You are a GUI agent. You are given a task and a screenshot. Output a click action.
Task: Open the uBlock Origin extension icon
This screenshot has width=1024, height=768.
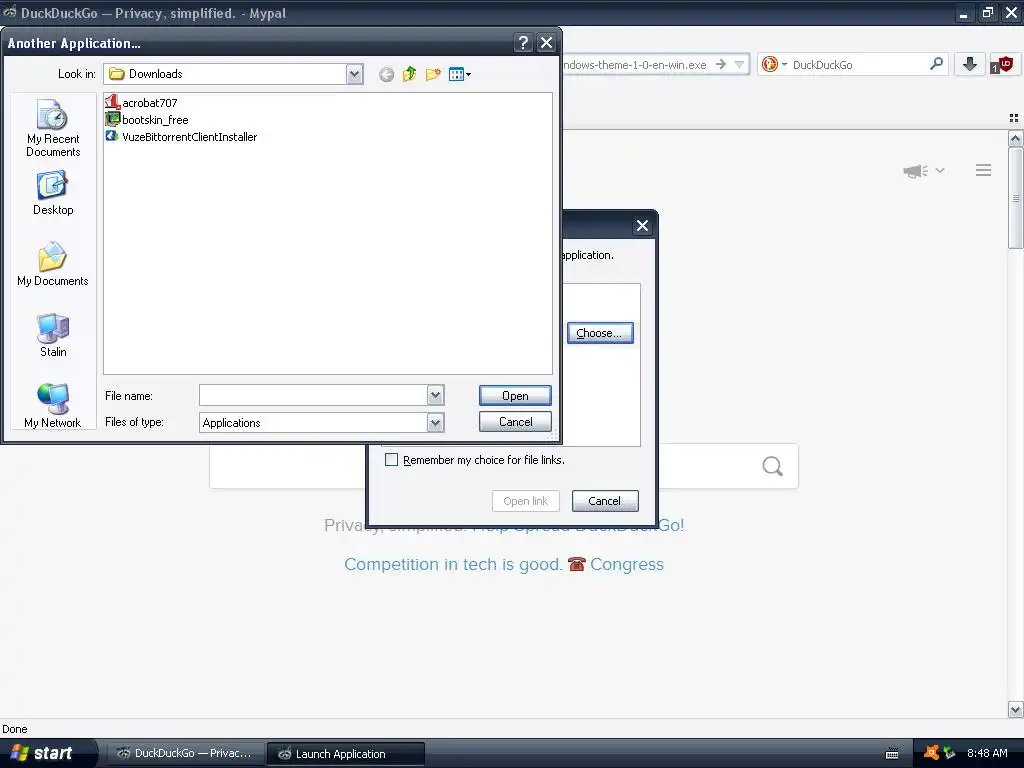(x=1001, y=65)
